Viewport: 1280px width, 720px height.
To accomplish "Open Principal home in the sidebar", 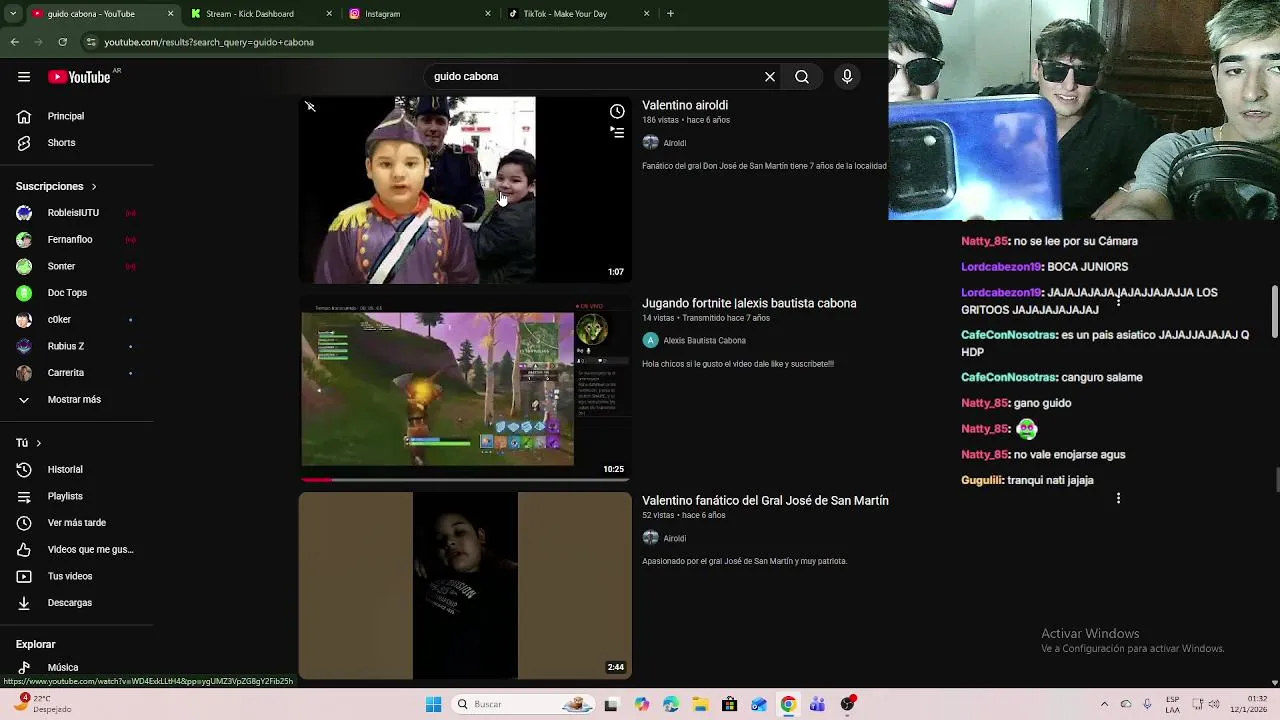I will pyautogui.click(x=76, y=116).
